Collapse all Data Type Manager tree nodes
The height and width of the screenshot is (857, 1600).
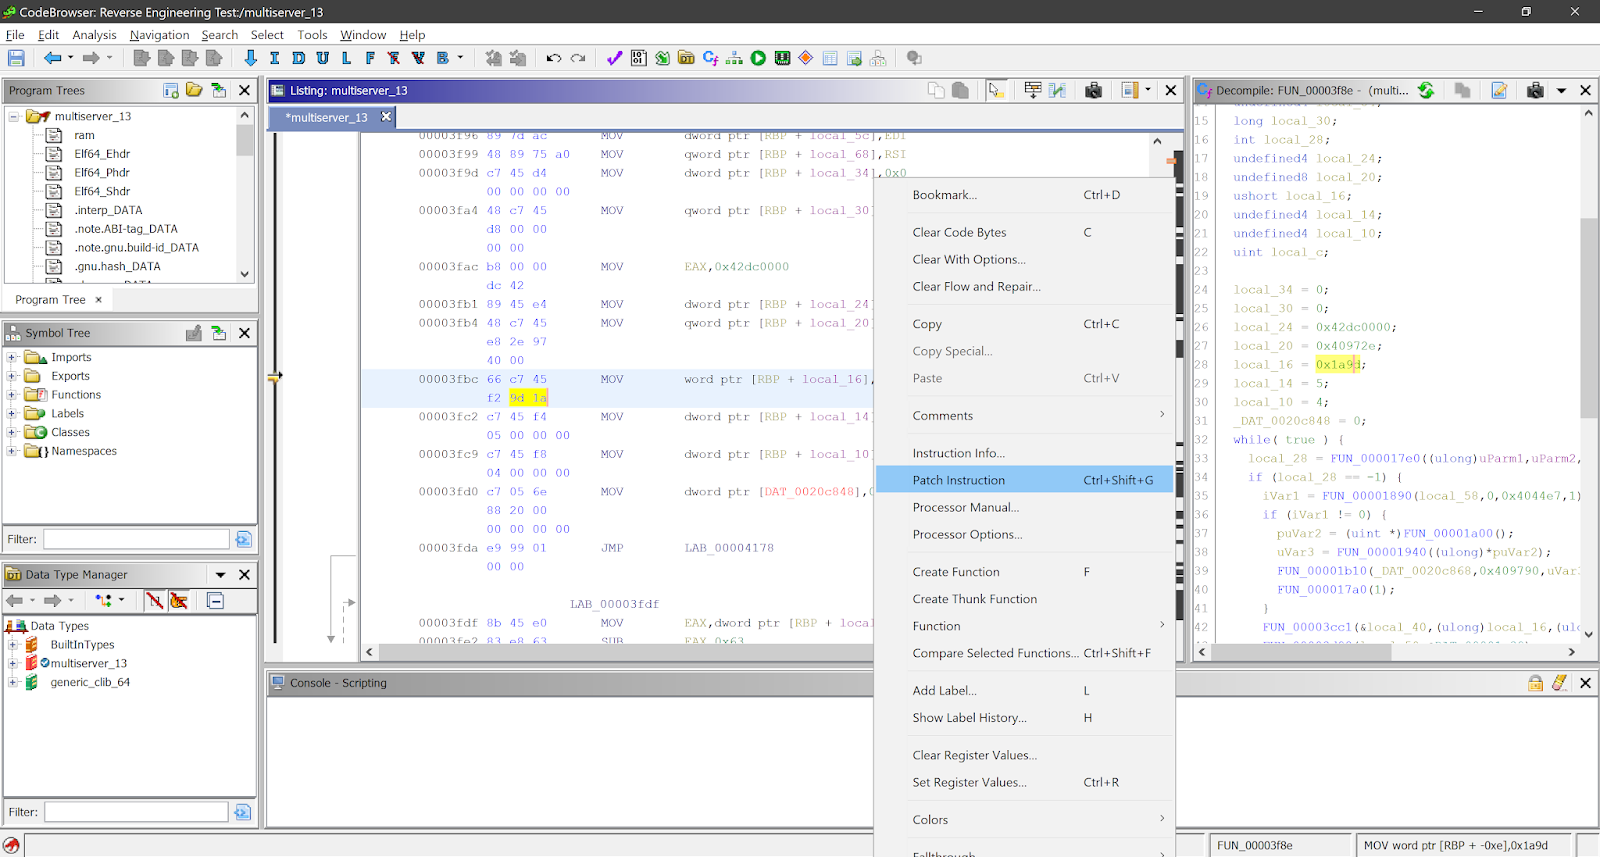[x=215, y=600]
